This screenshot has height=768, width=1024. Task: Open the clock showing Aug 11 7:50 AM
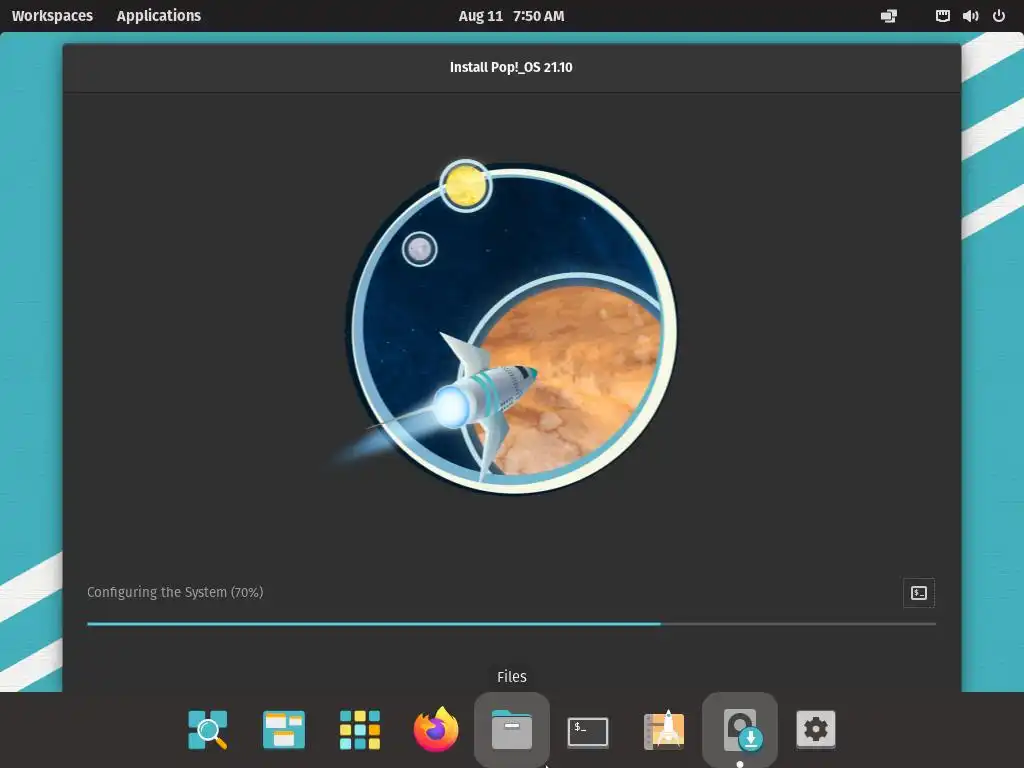511,16
